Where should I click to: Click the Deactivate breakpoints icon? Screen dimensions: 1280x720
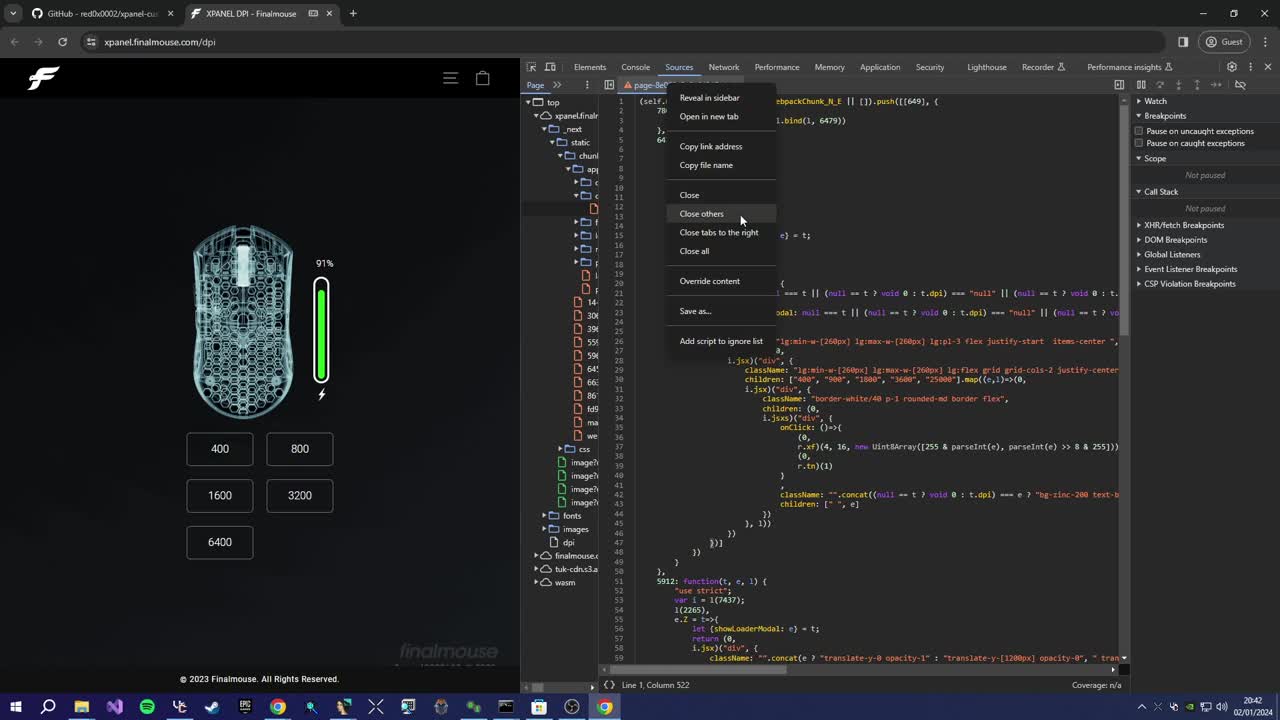[x=1241, y=84]
